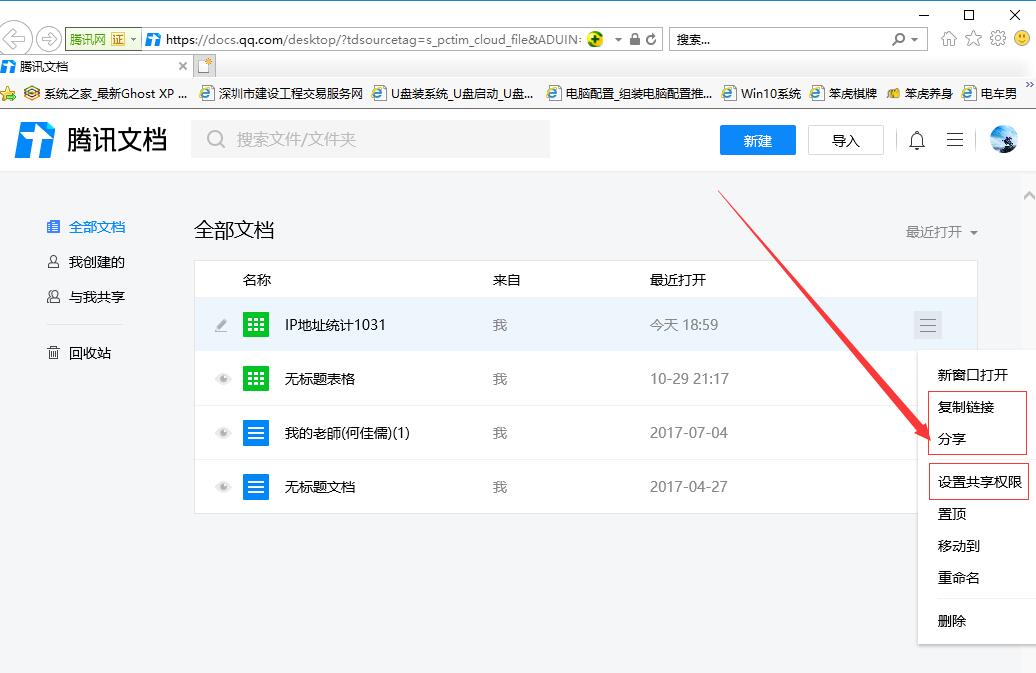The image size is (1036, 673).
Task: Select 复制链接 in the context menu
Action: pyautogui.click(x=966, y=407)
